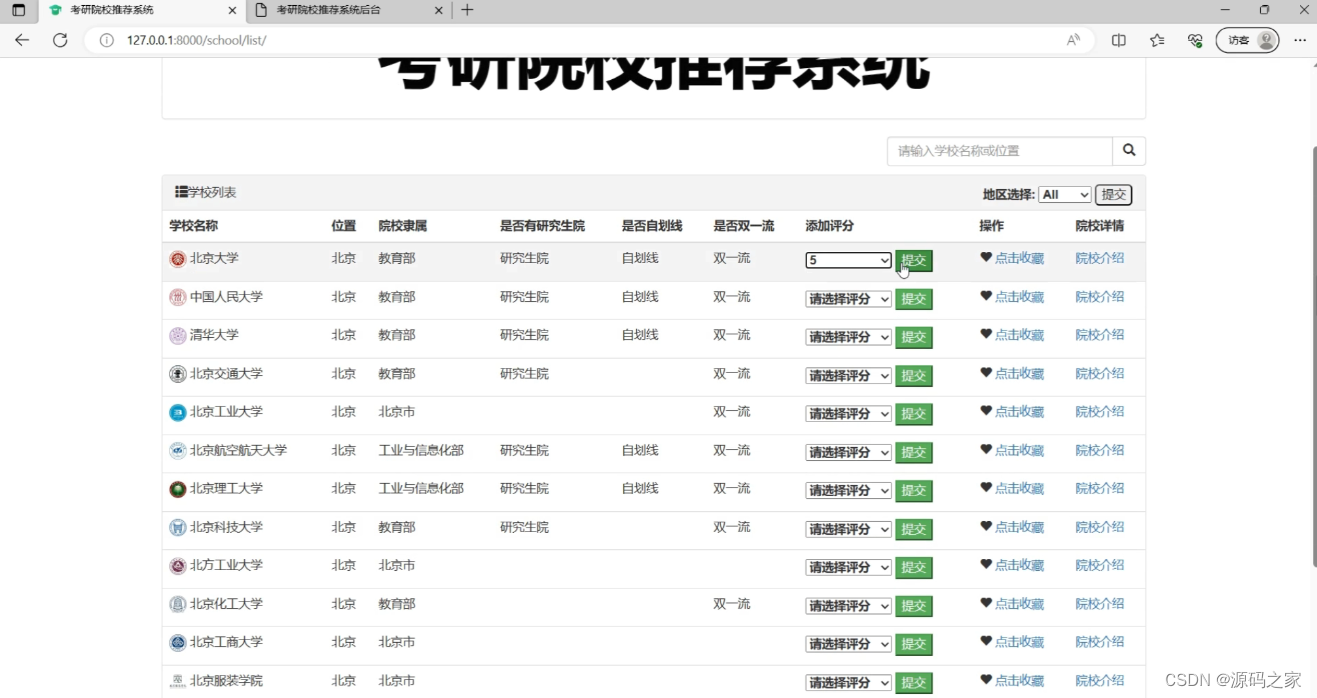Click the school name search input field
The image size is (1317, 698).
tap(1000, 151)
